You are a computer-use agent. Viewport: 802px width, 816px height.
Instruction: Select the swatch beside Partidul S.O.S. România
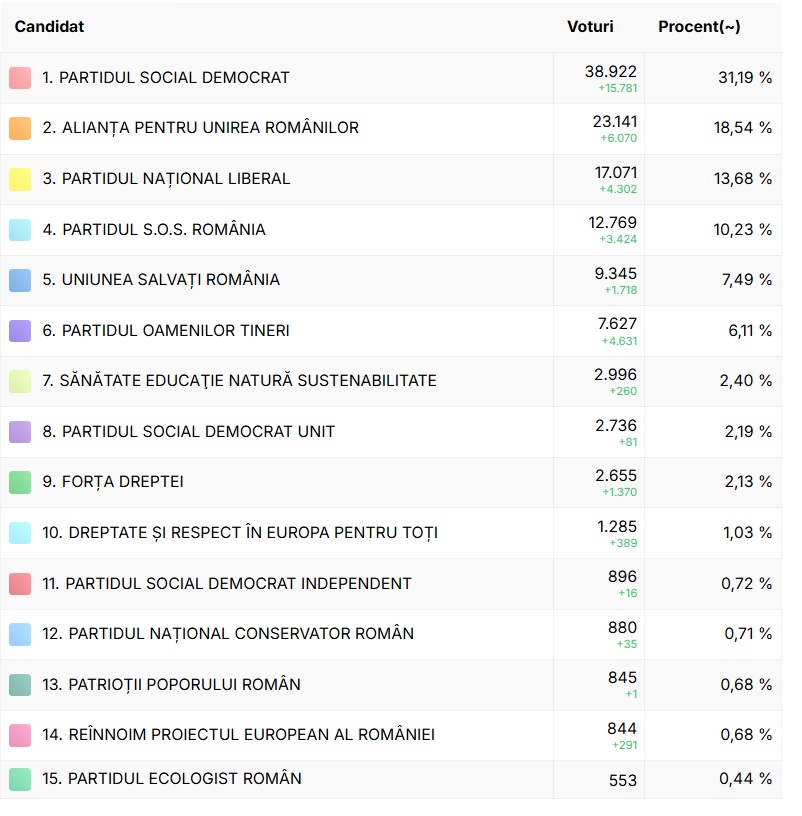pyautogui.click(x=20, y=230)
